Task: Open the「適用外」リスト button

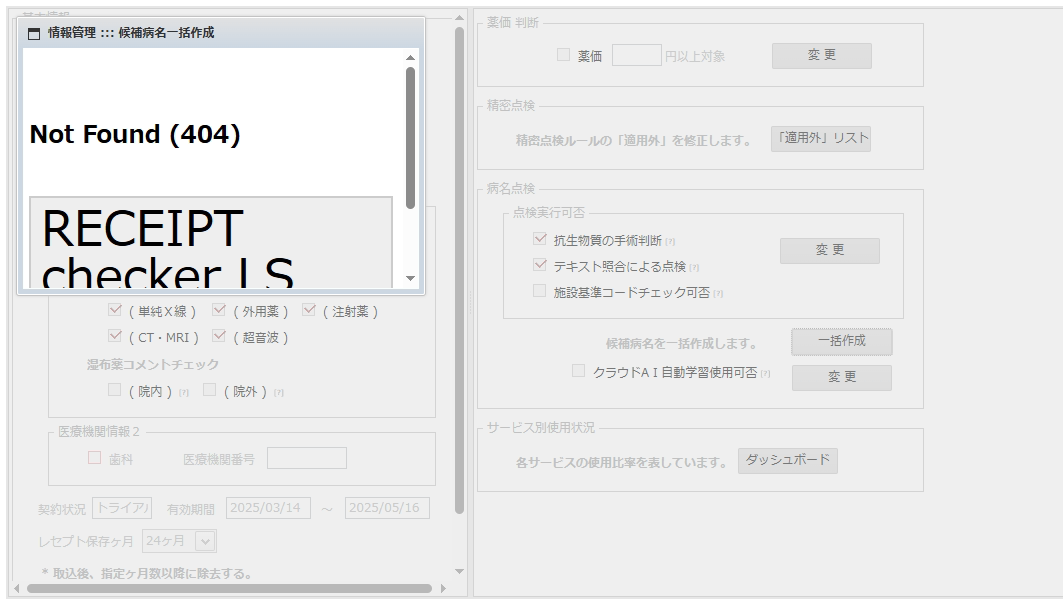Action: (821, 138)
